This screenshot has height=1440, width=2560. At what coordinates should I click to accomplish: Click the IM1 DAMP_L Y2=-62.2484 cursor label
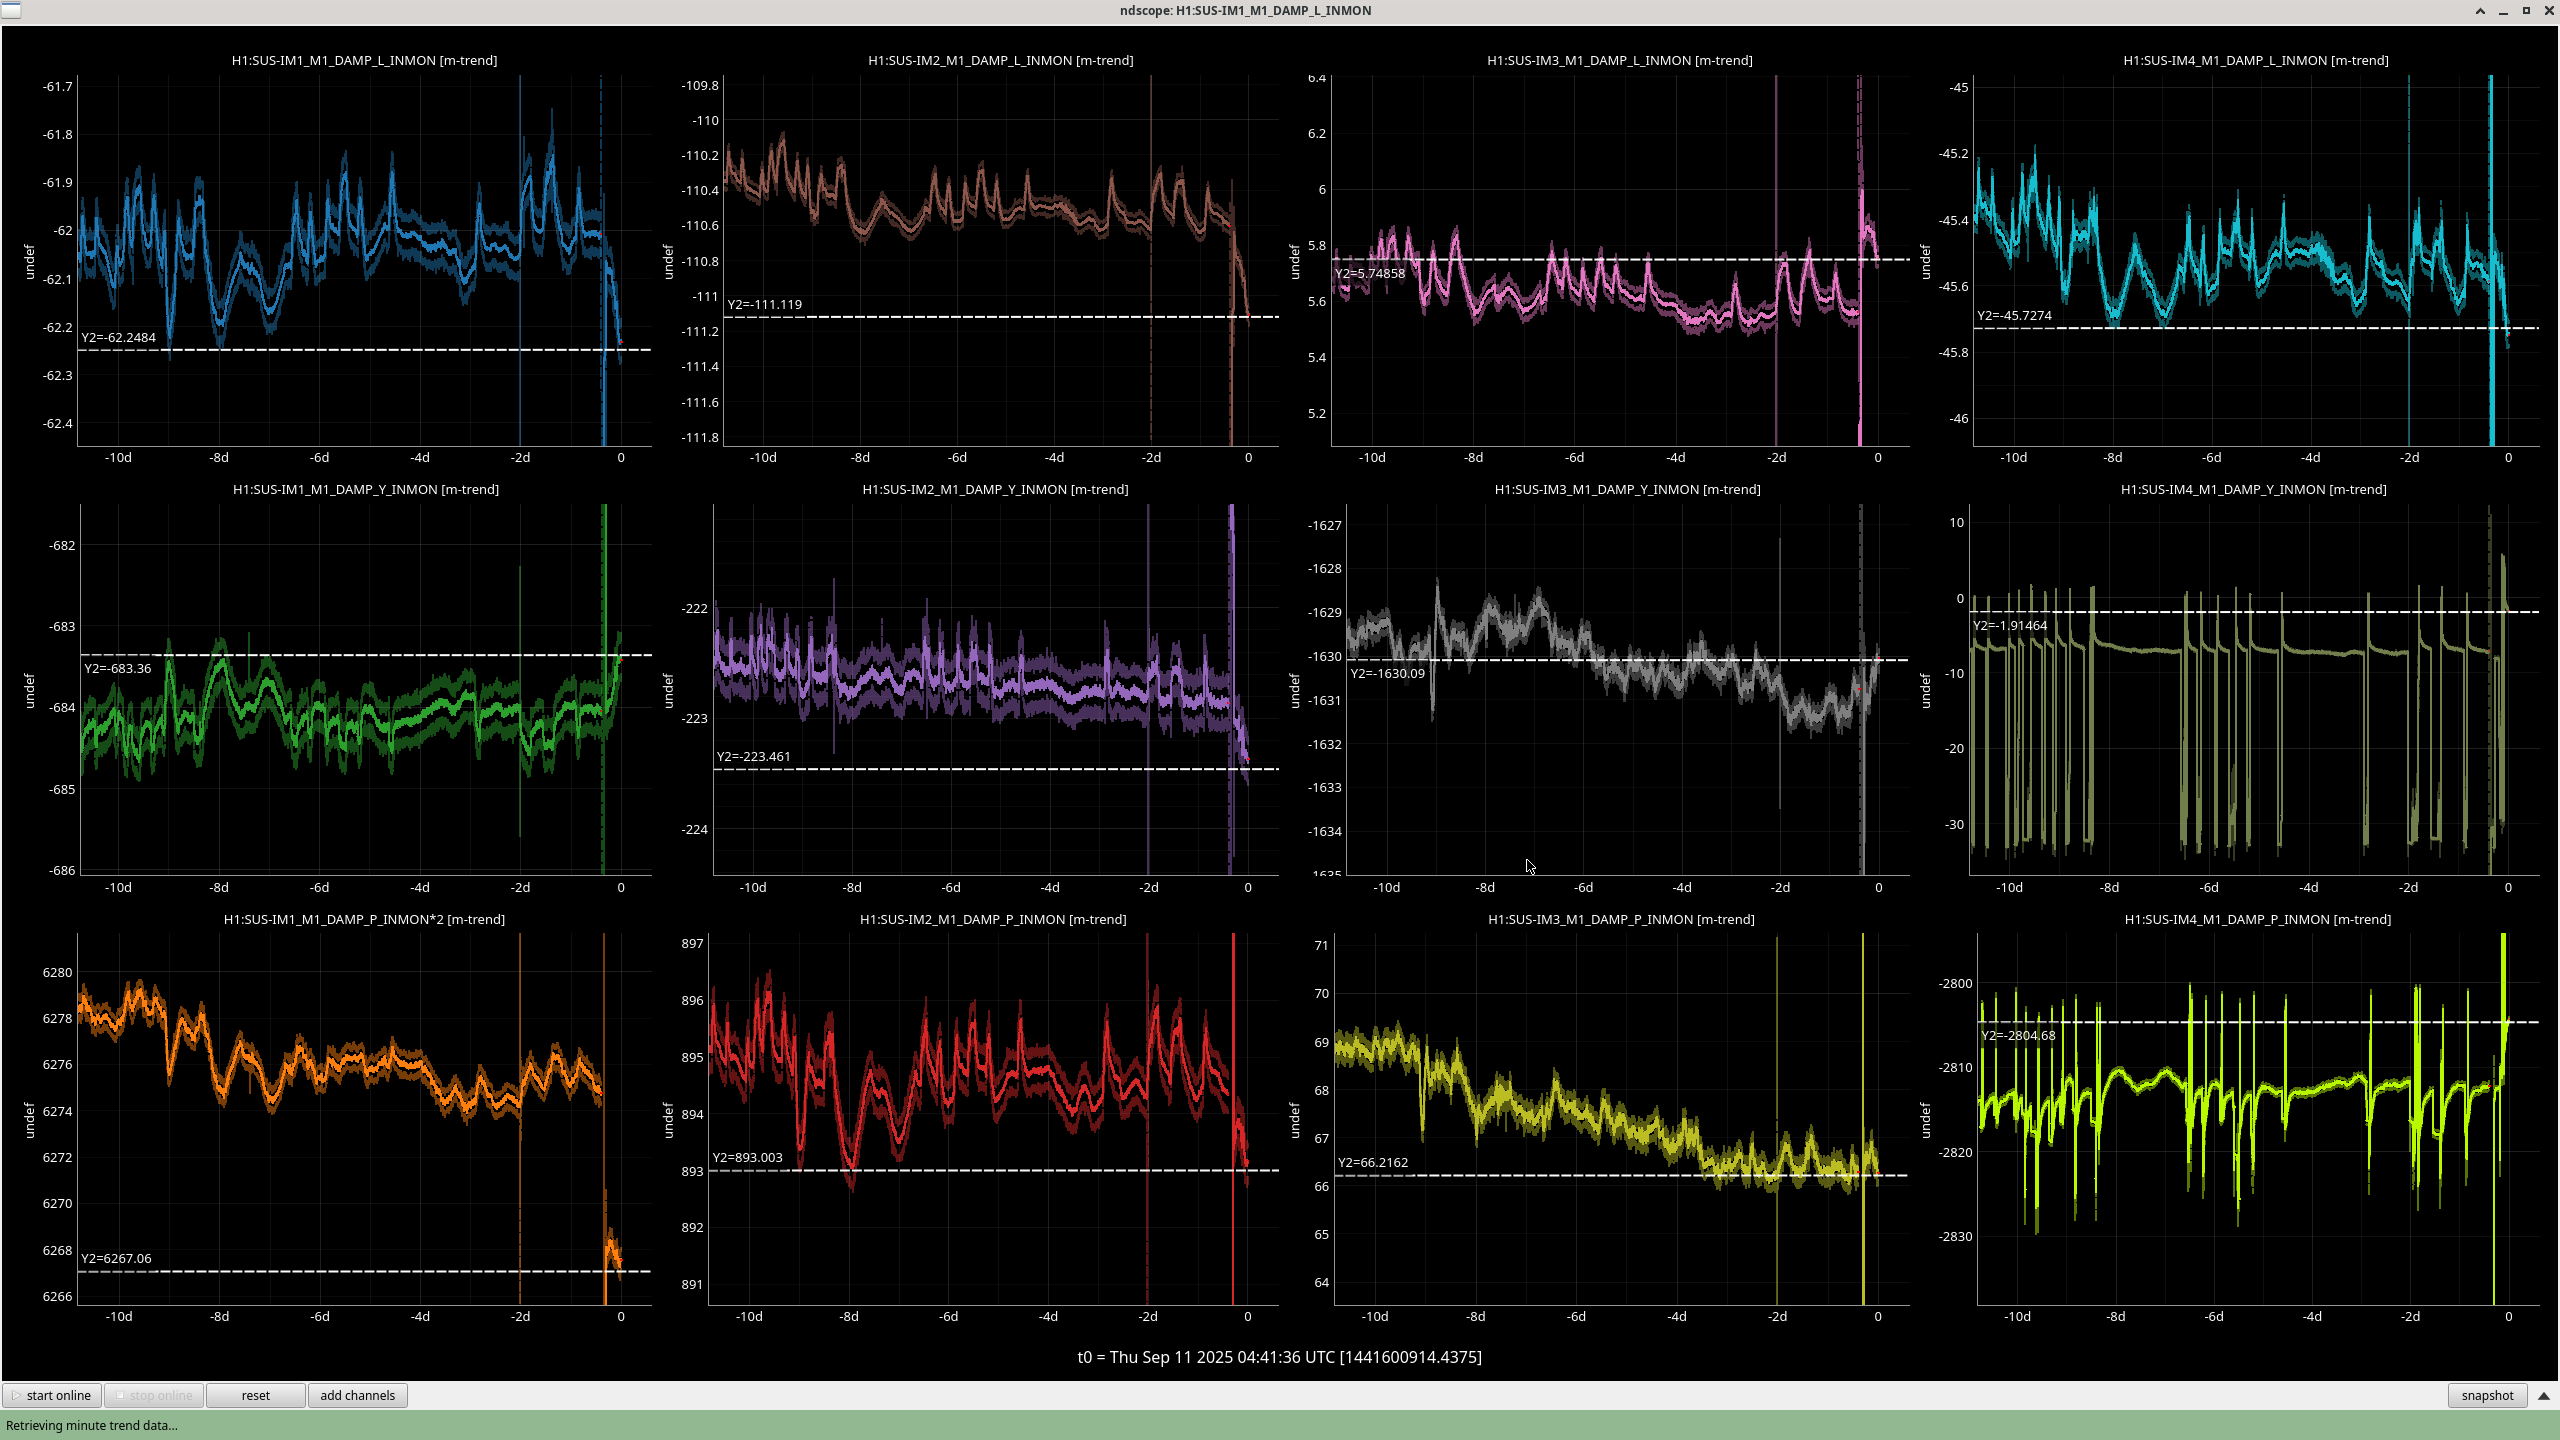[x=118, y=337]
